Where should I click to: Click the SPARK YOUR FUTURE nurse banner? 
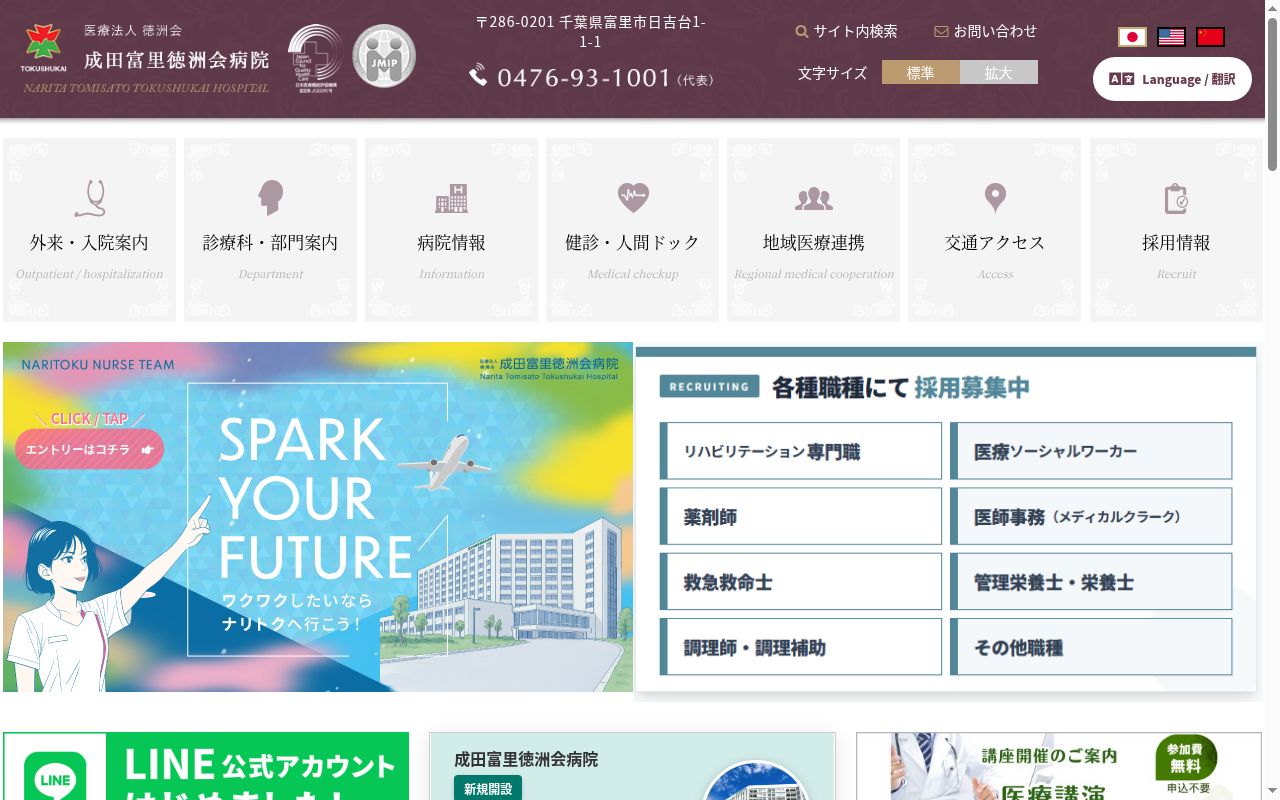tap(318, 517)
